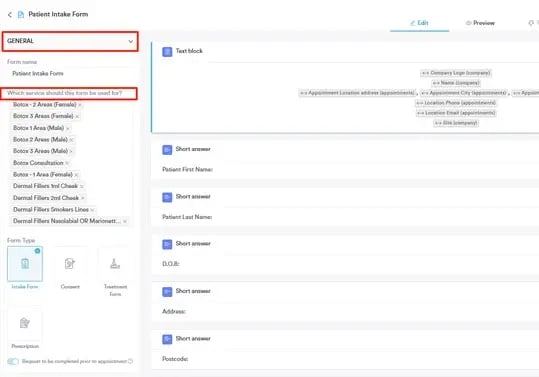Screen dimensions: 539x377
Task: Switch to the Edit tab
Action: coord(419,23)
